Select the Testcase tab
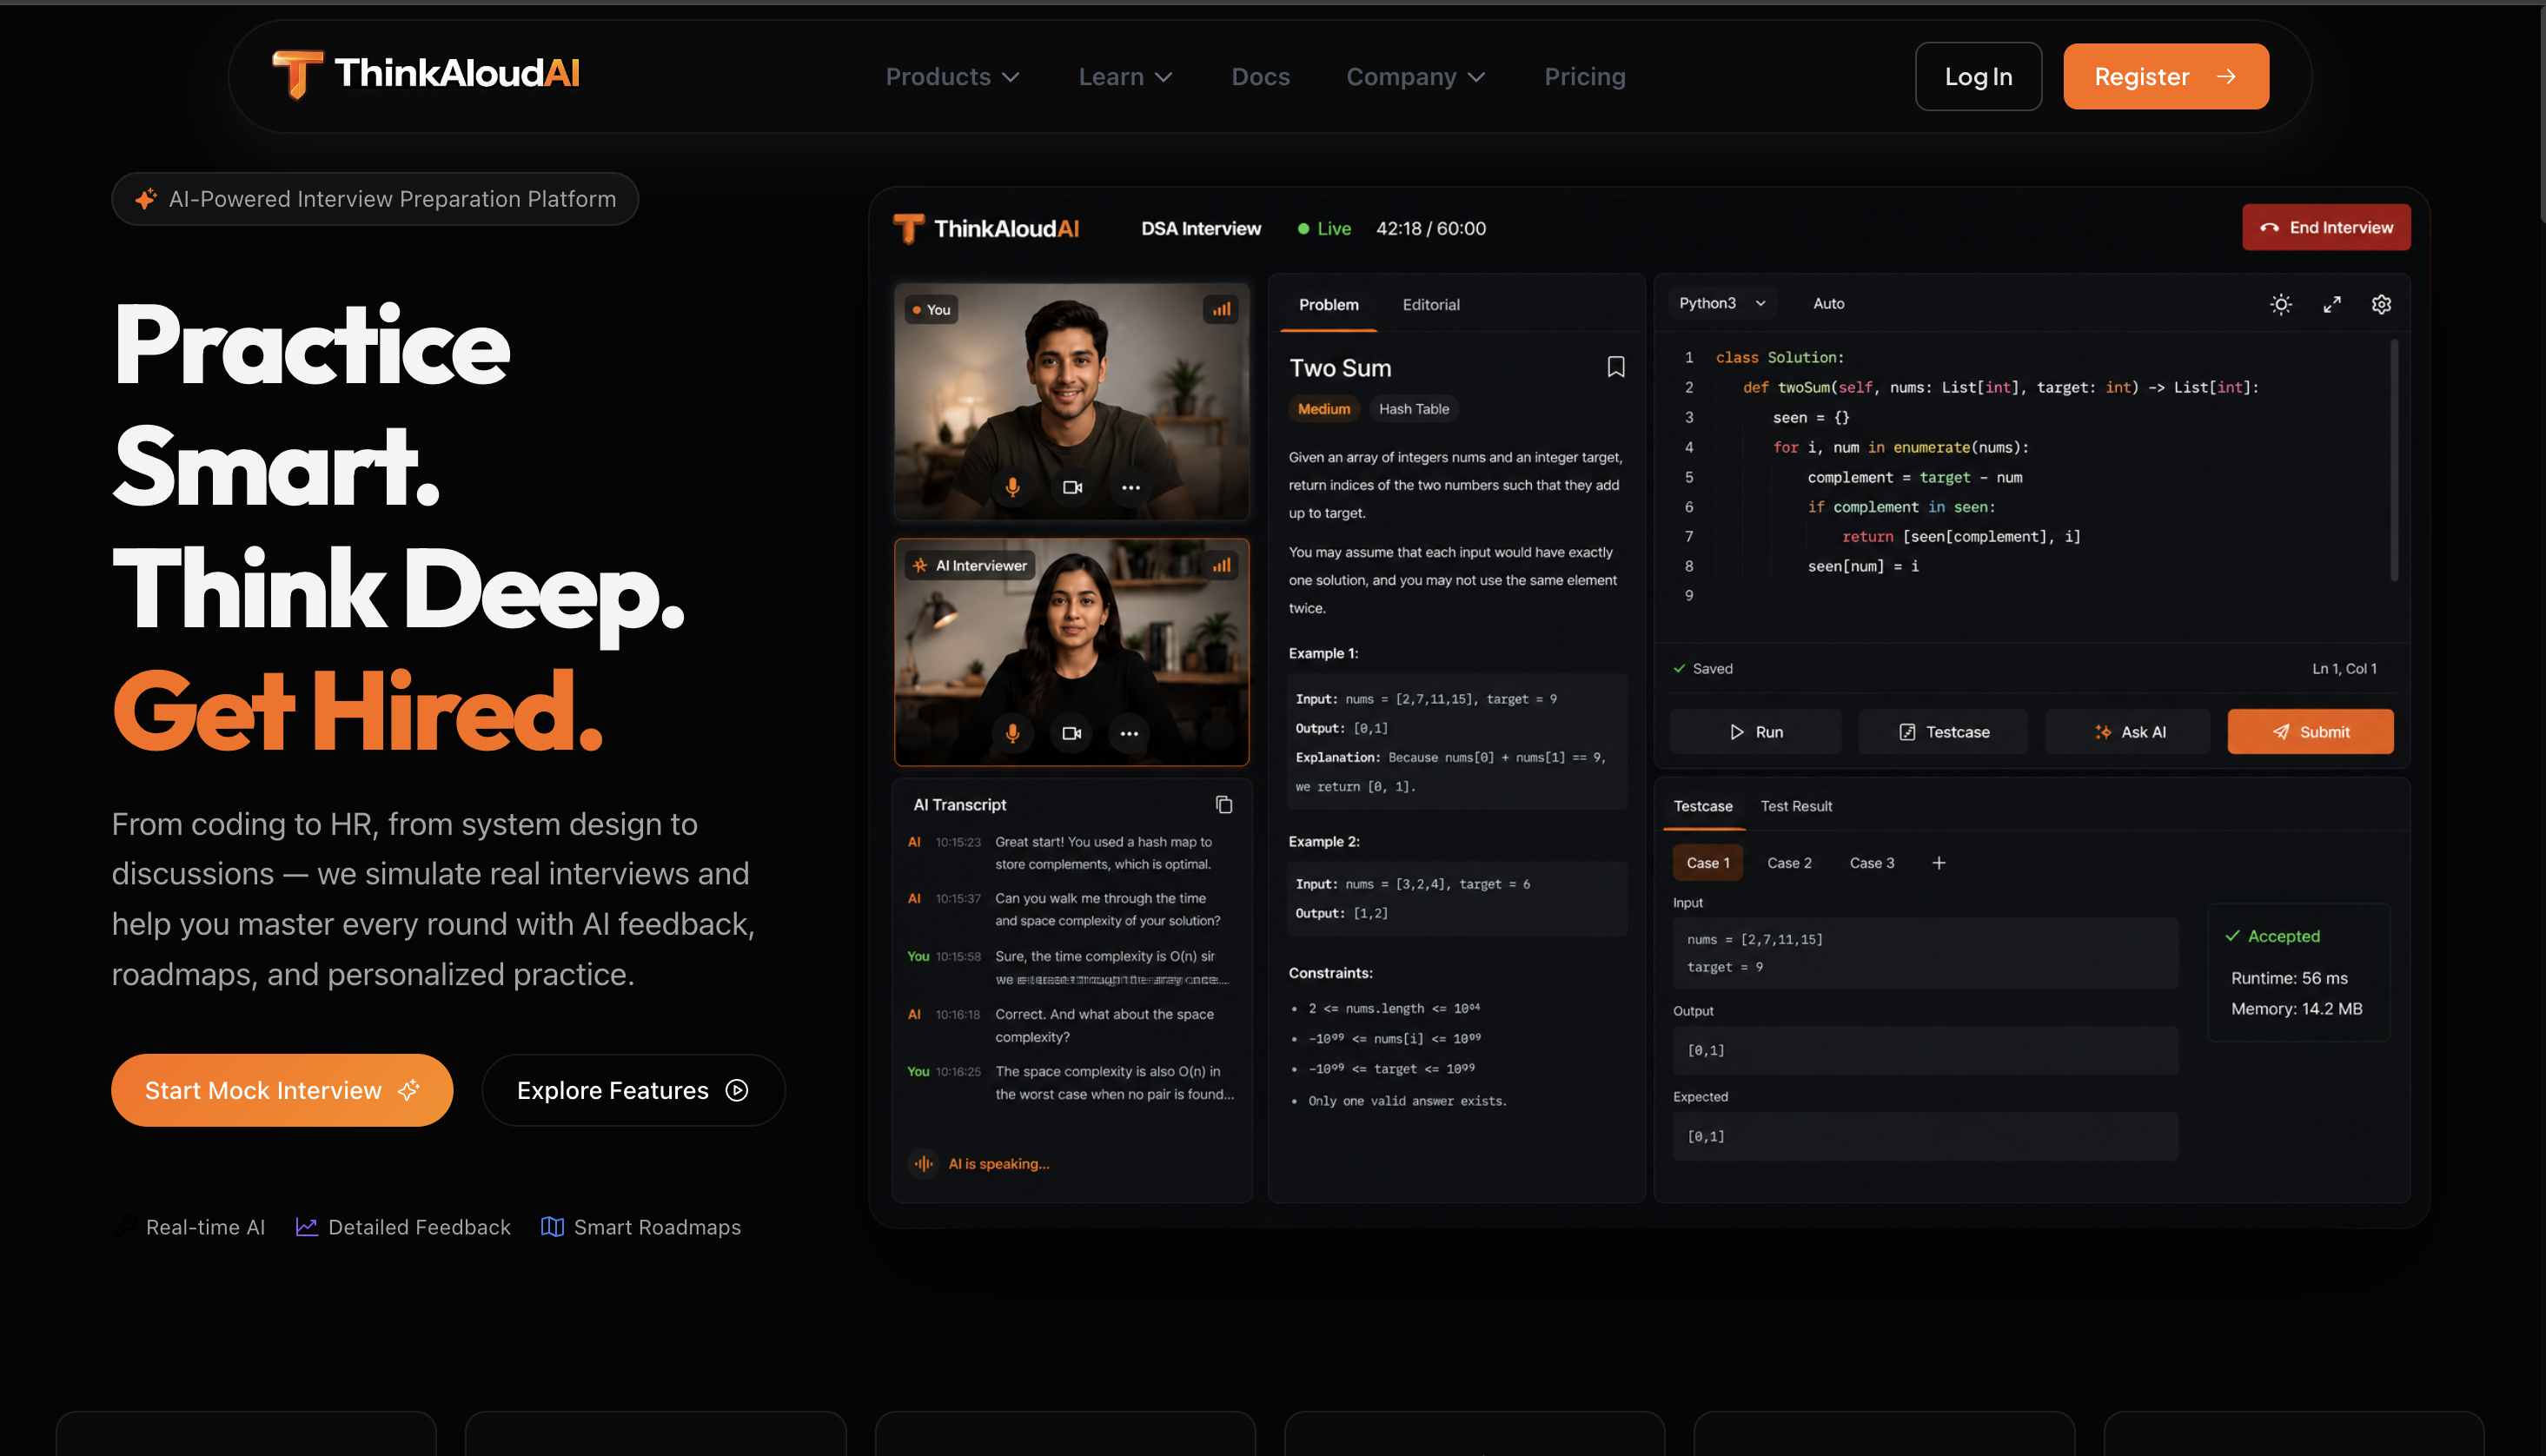2546x1456 pixels. [1702, 806]
